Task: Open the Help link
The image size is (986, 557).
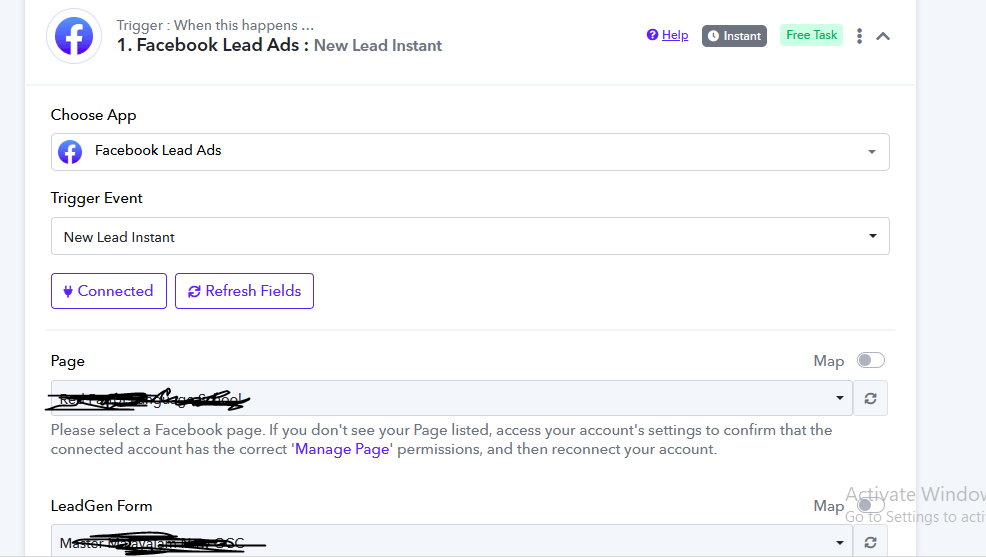Action: (x=675, y=35)
